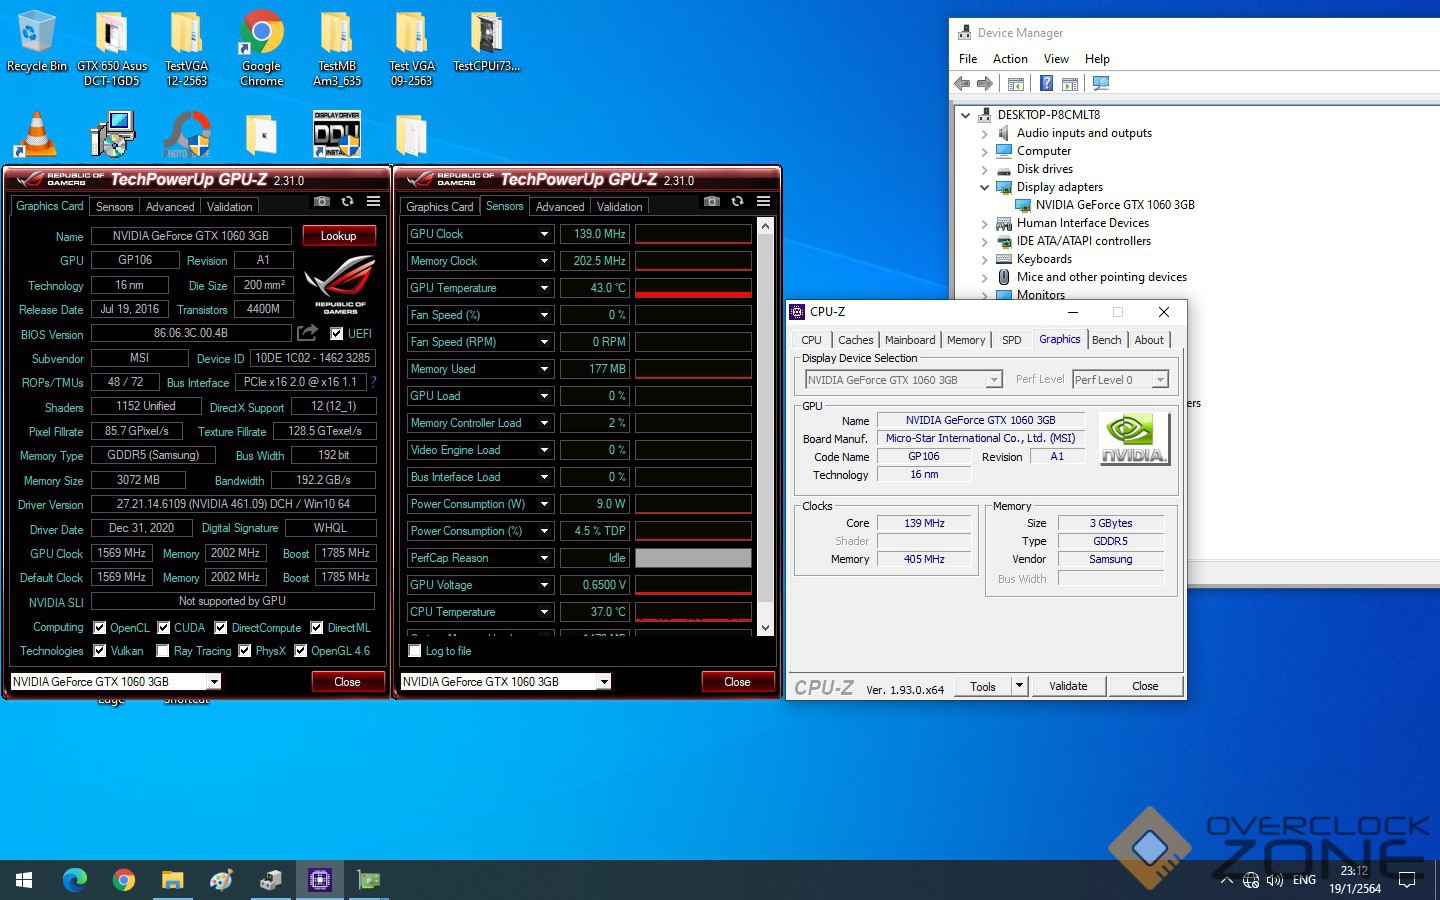Open VLC media player desktop icon
Image resolution: width=1440 pixels, height=900 pixels.
37,135
